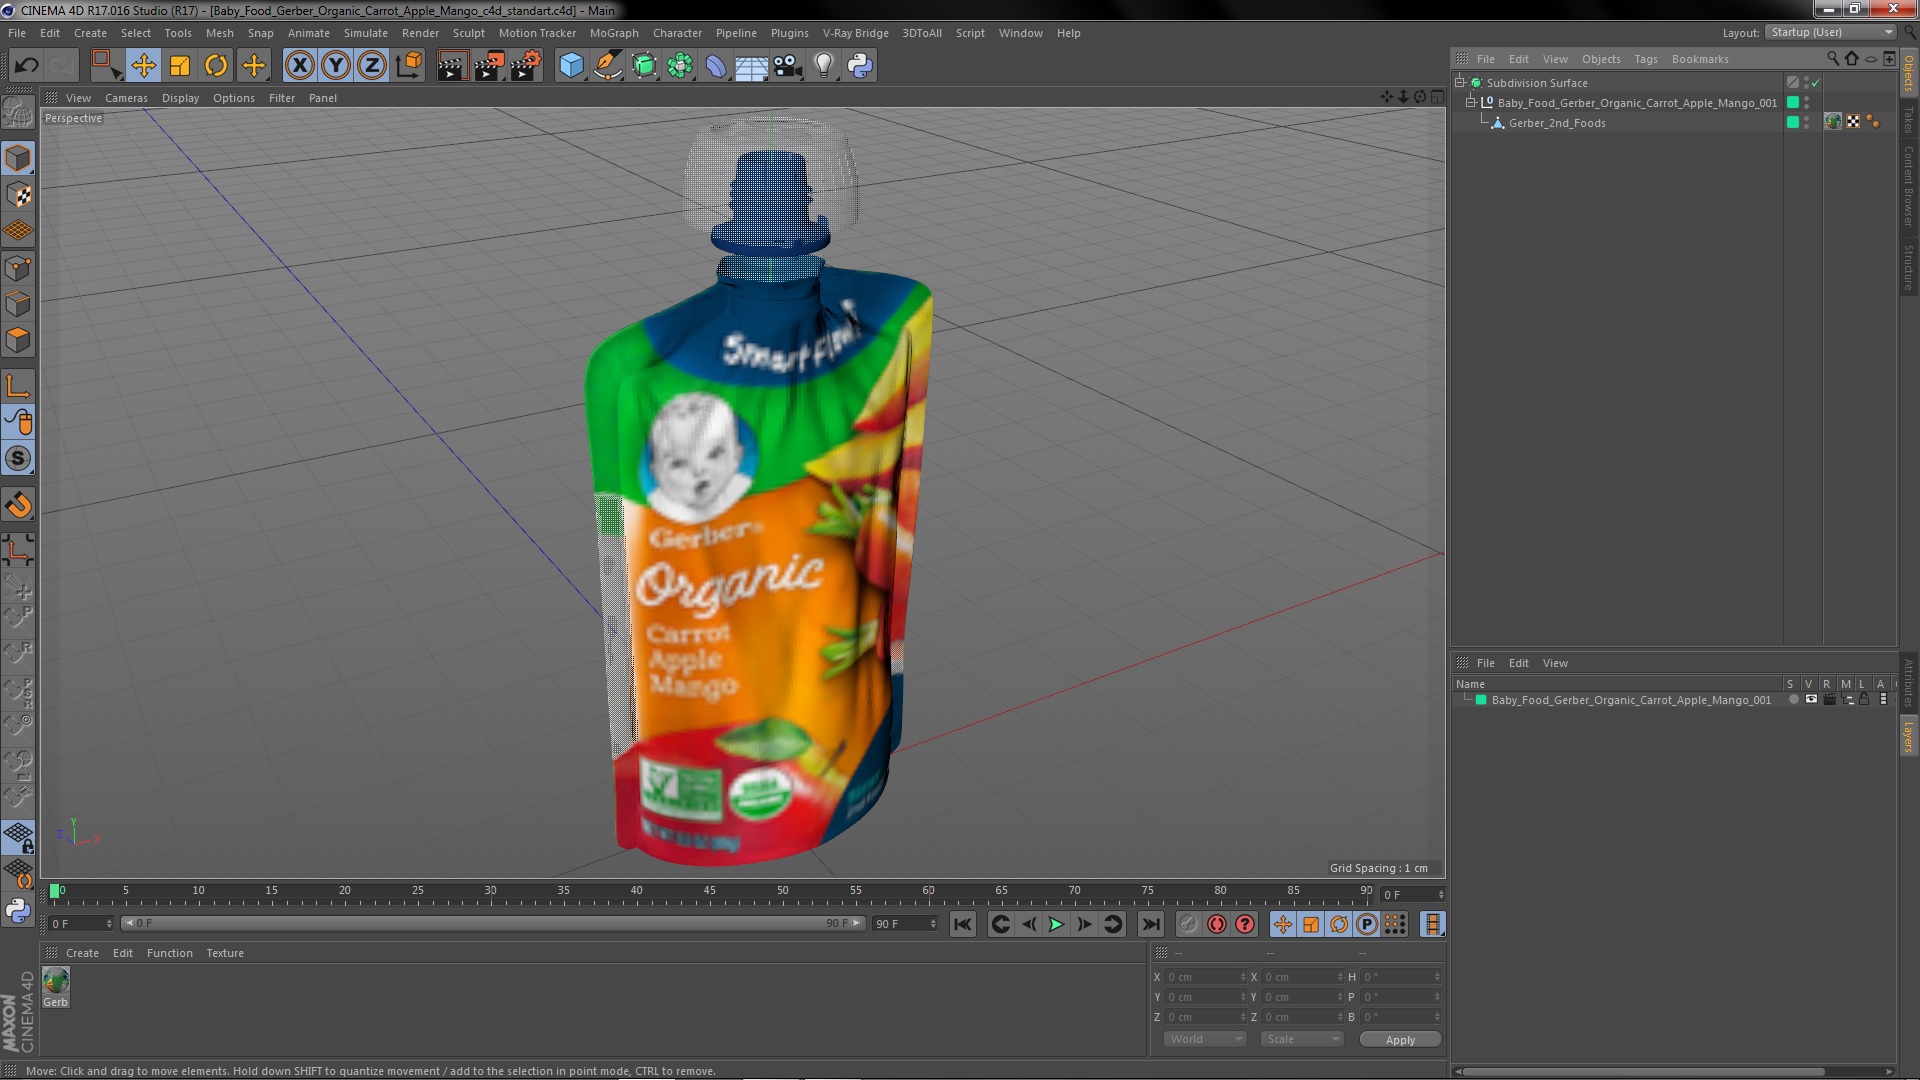The image size is (1920, 1080).
Task: Collapse the Subdivision Surface tree item
Action: [x=1460, y=82]
